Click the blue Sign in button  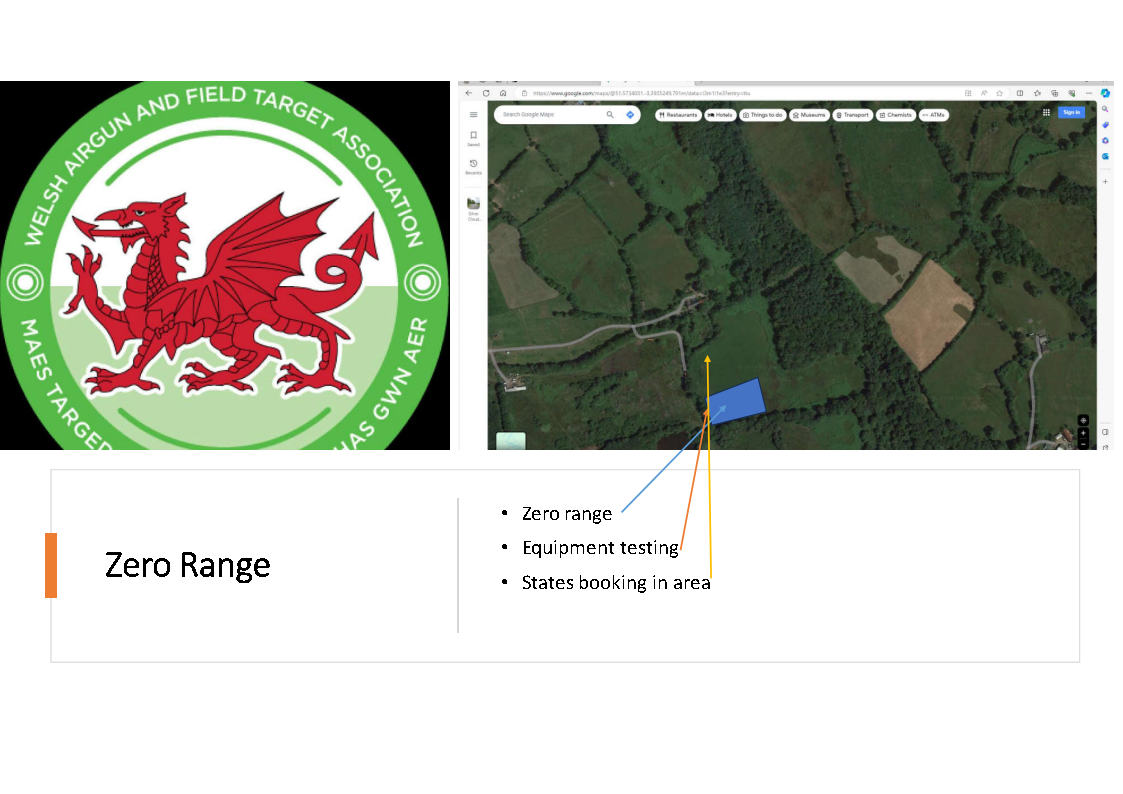click(x=1071, y=112)
